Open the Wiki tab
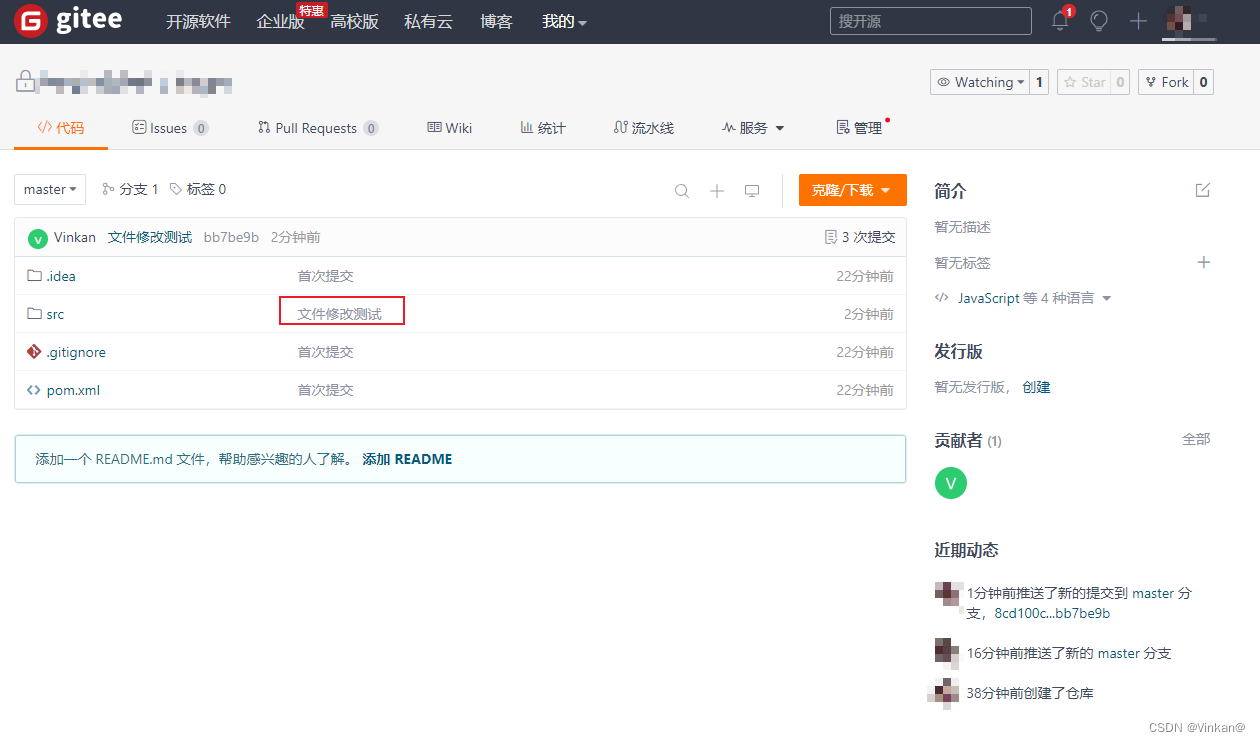1260x742 pixels. point(449,127)
